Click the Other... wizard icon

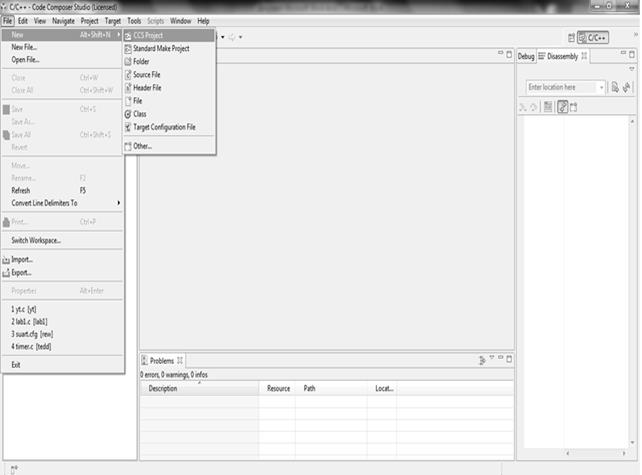coord(128,146)
